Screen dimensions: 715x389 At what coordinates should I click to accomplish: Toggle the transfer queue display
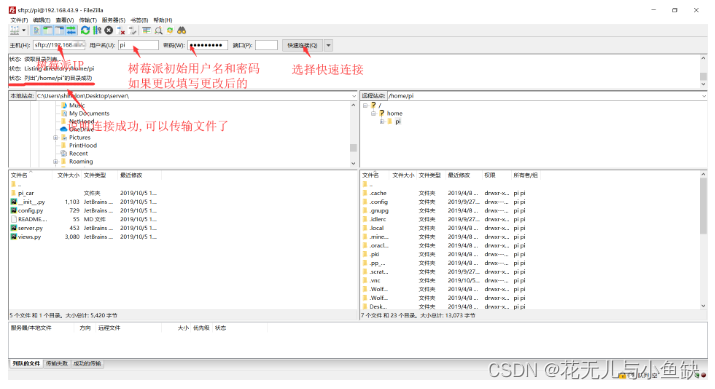tap(71, 31)
